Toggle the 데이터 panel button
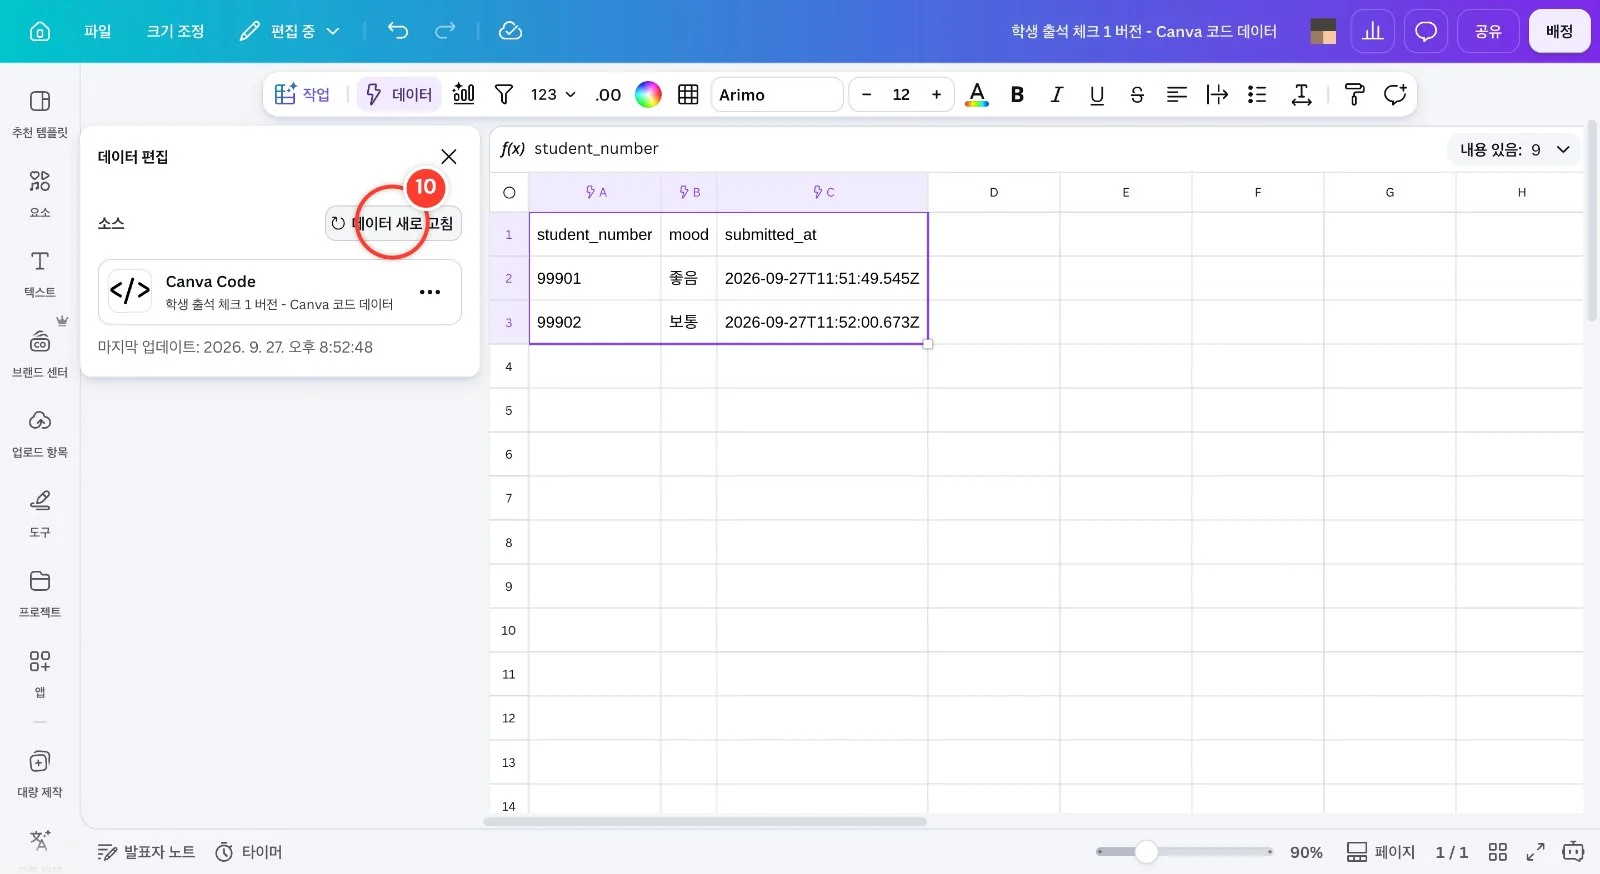This screenshot has width=1600, height=874. [399, 94]
